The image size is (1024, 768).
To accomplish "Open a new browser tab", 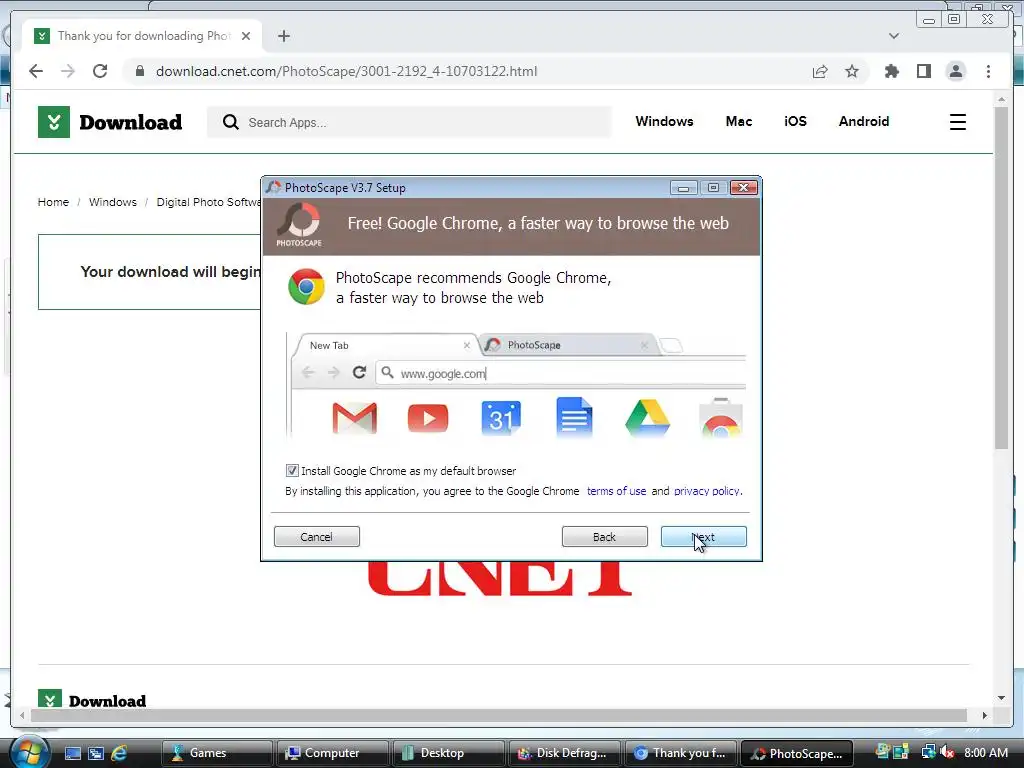I will click(x=283, y=36).
